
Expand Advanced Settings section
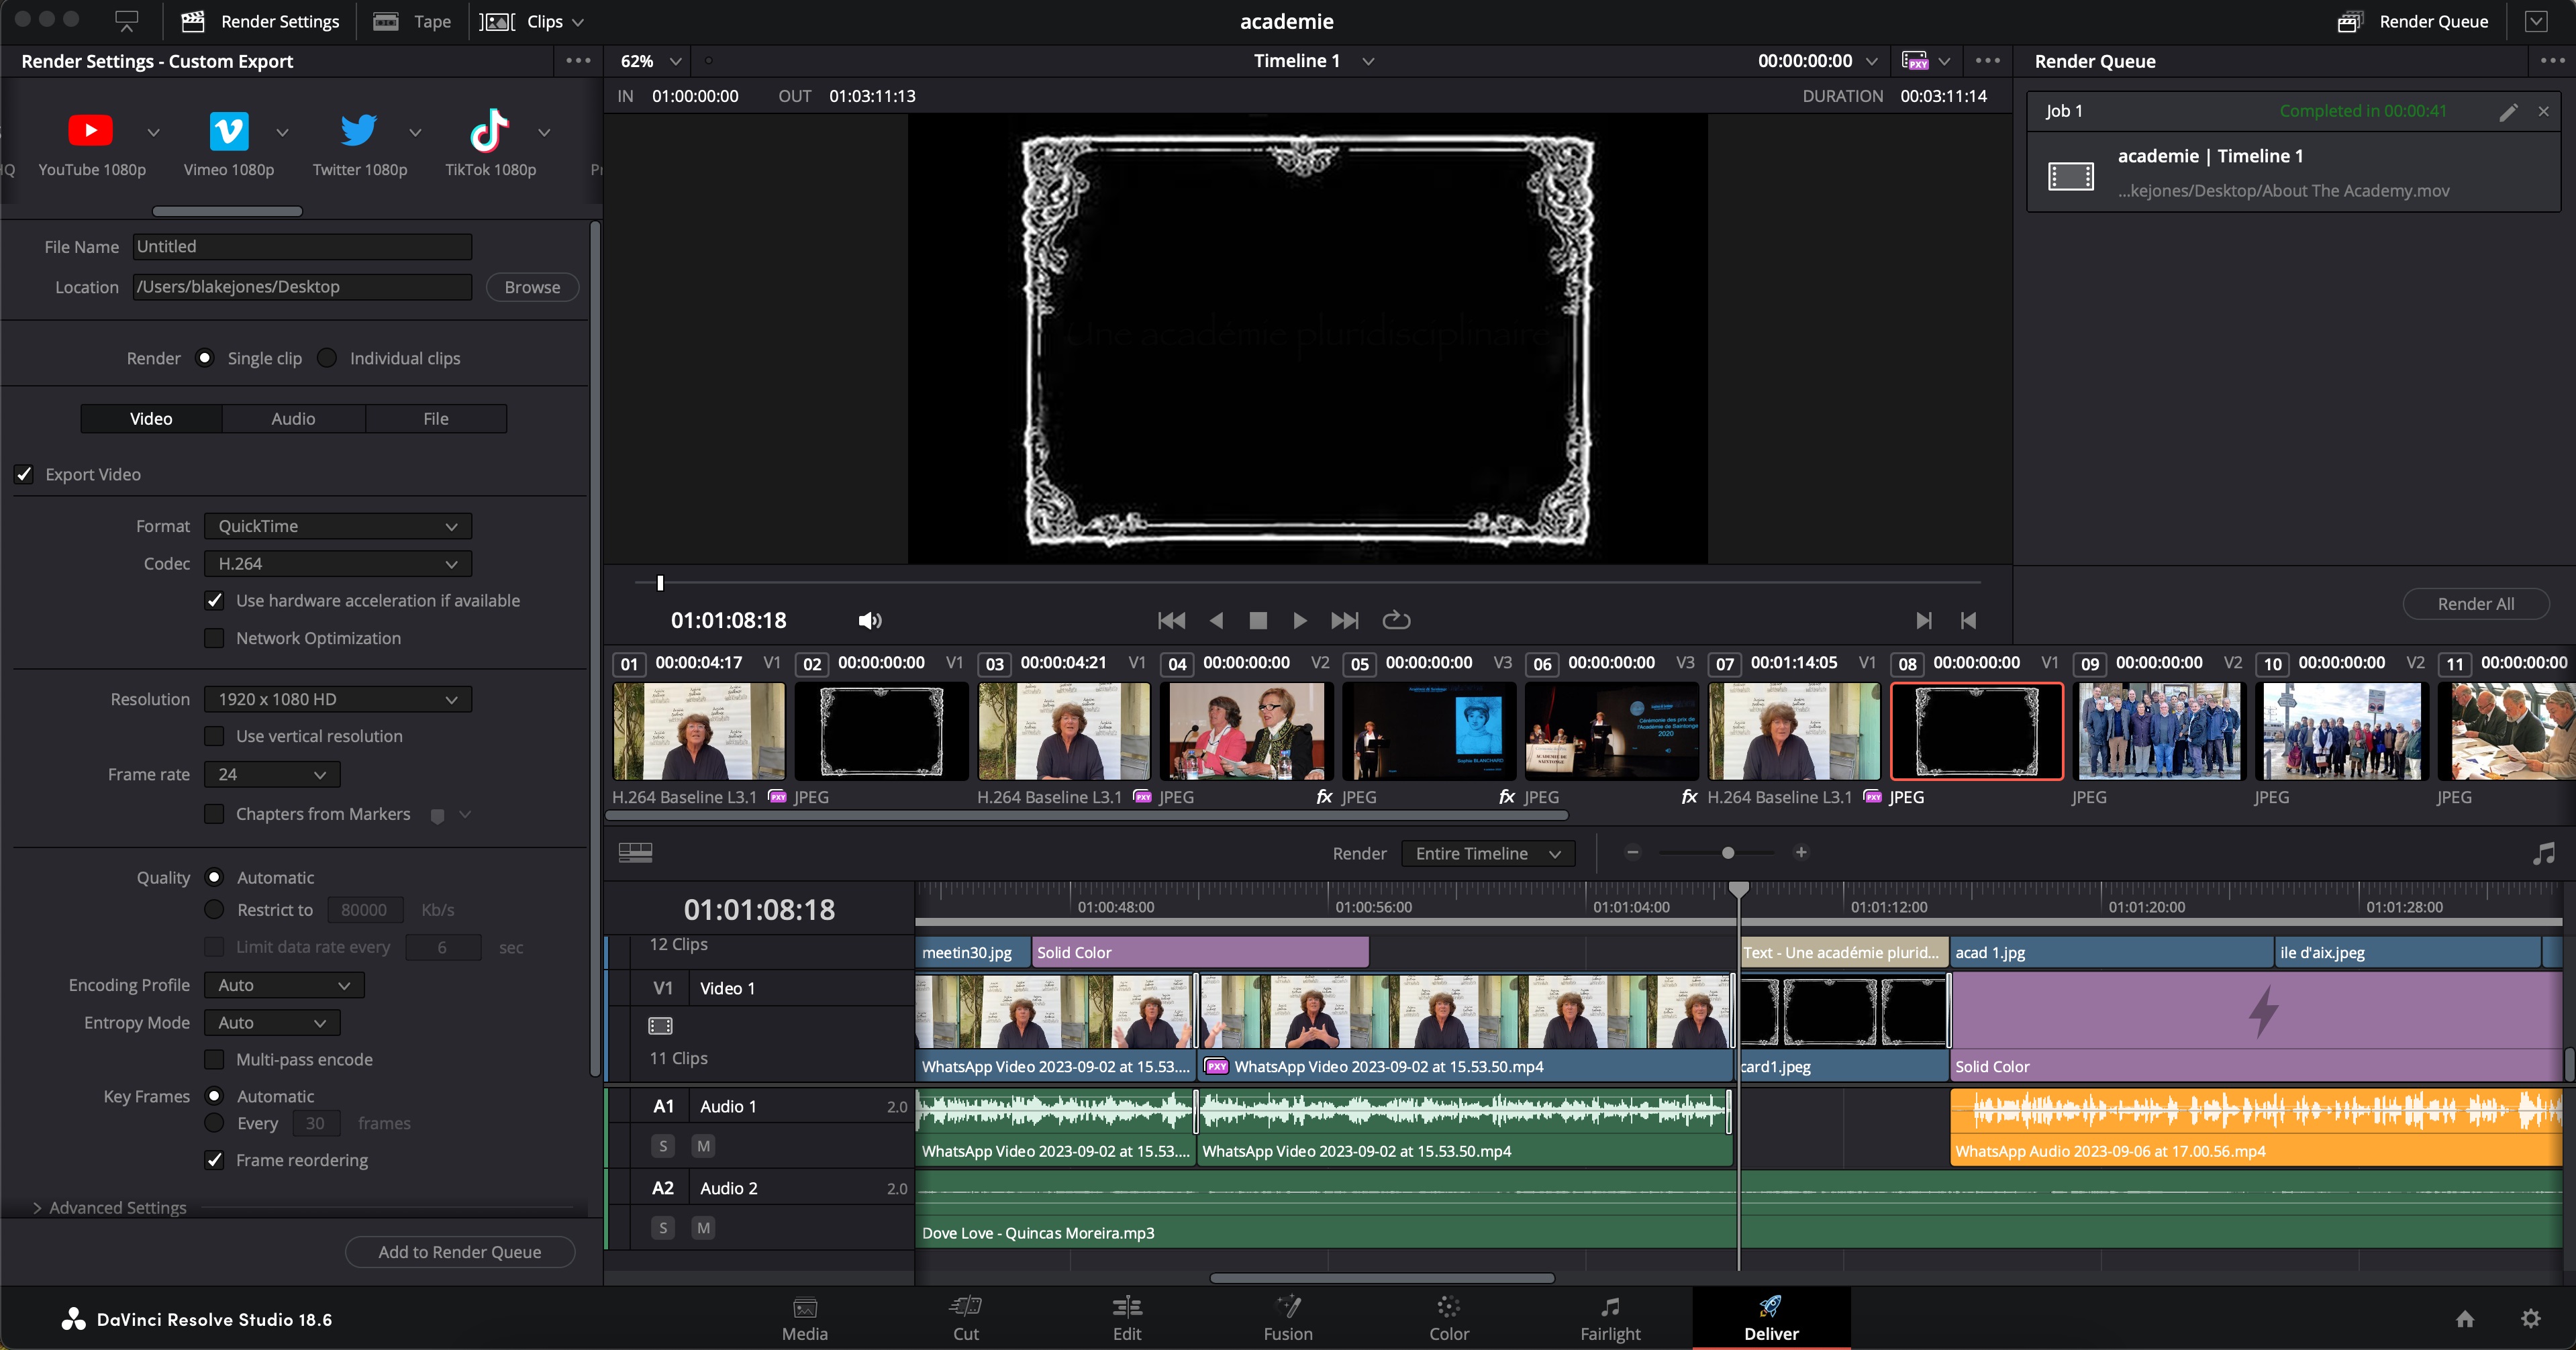pyautogui.click(x=38, y=1208)
